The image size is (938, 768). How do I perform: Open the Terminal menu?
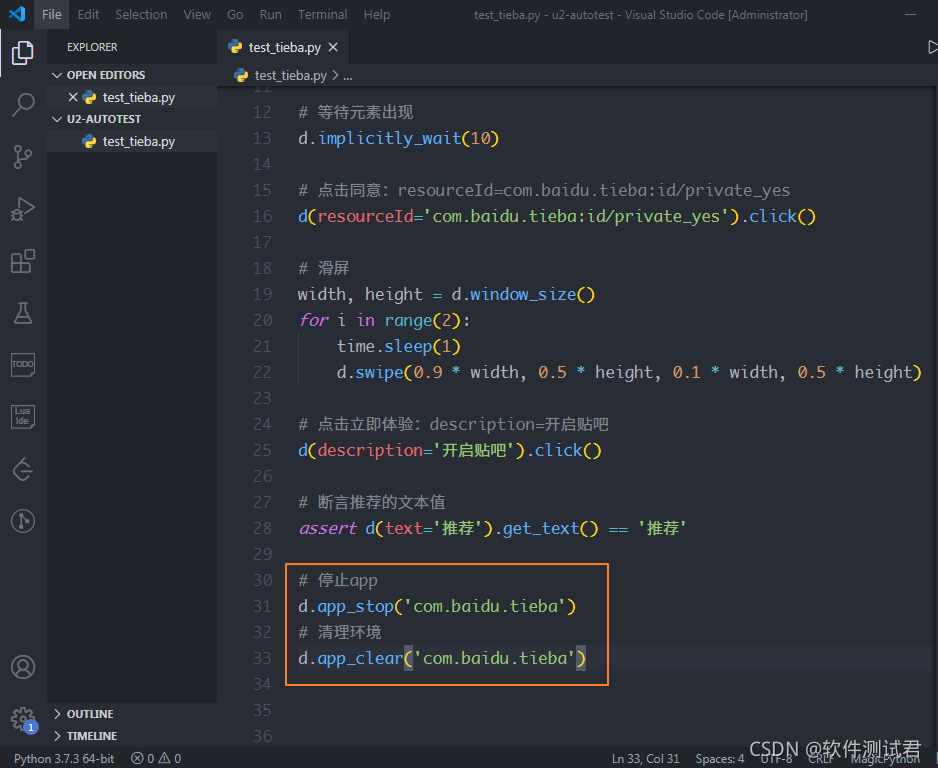click(x=322, y=14)
